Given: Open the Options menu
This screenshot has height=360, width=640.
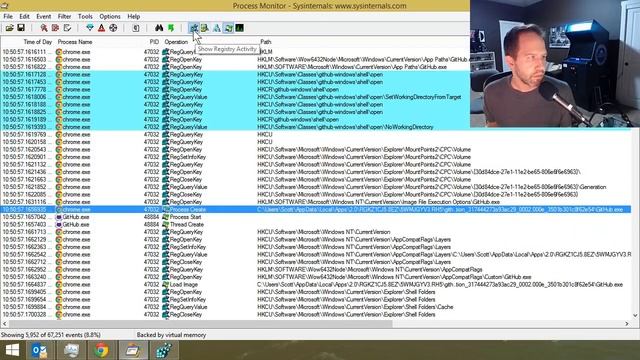Looking at the screenshot, I should click(110, 16).
